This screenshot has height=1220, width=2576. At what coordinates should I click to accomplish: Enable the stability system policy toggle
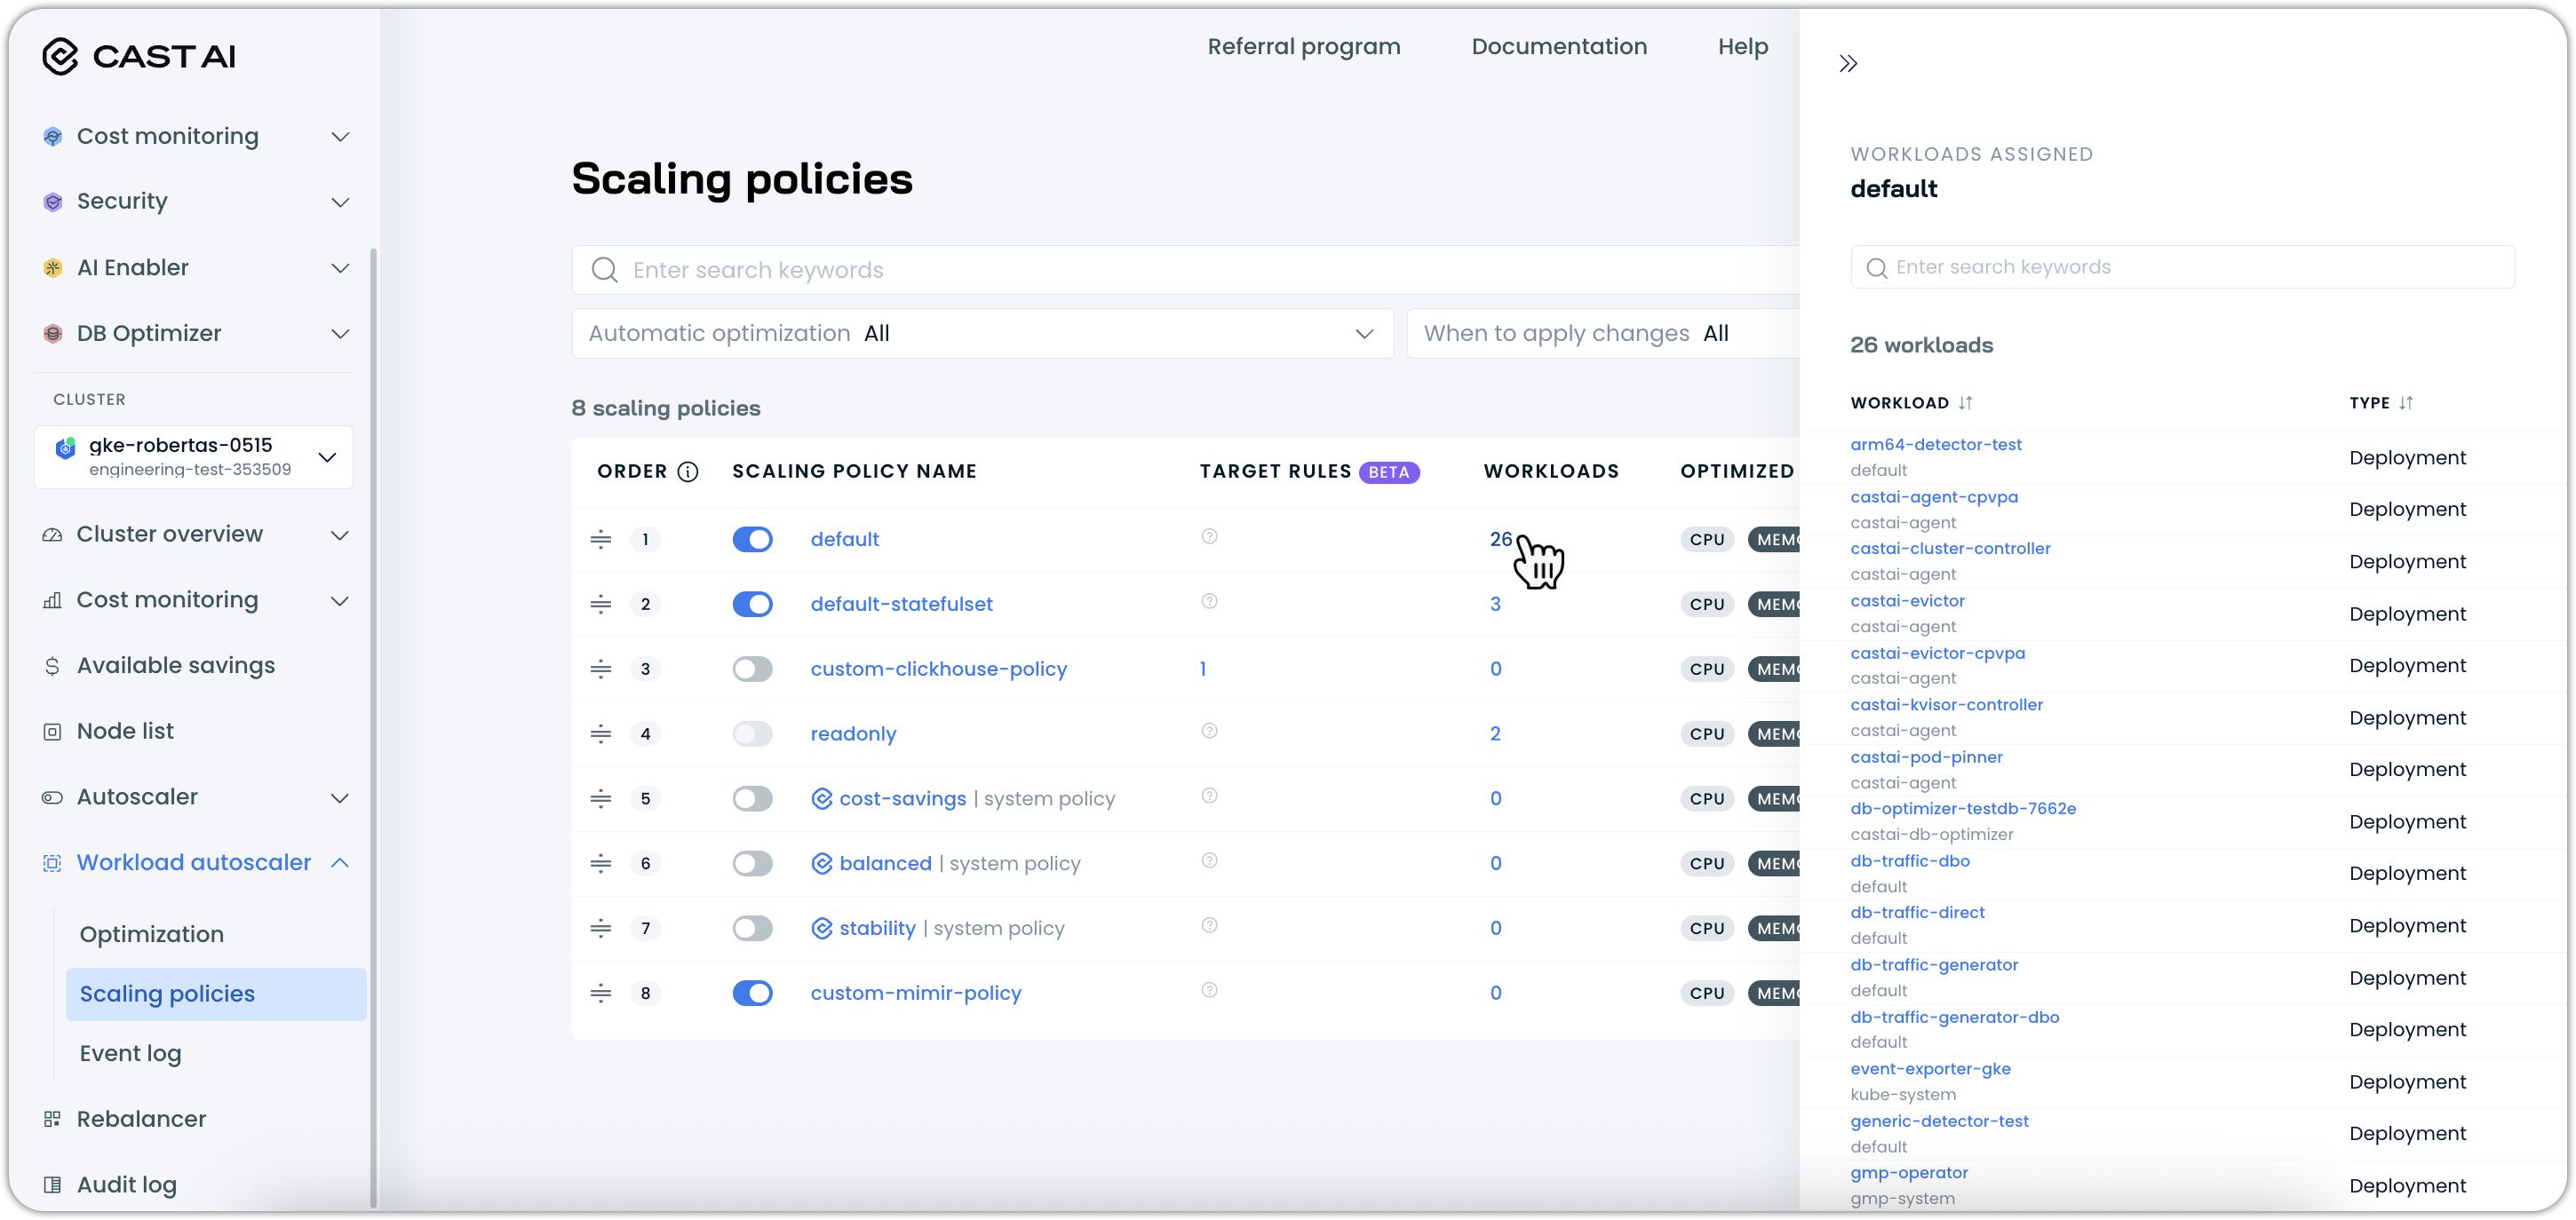pos(752,929)
